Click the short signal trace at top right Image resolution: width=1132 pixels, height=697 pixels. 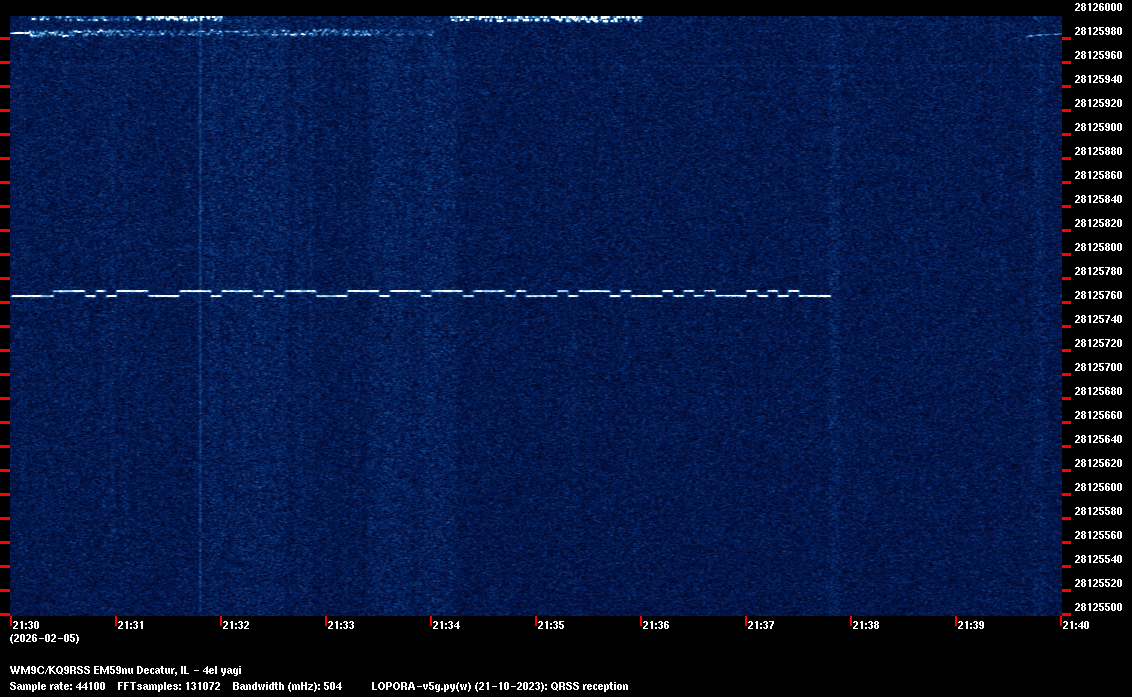point(1043,36)
